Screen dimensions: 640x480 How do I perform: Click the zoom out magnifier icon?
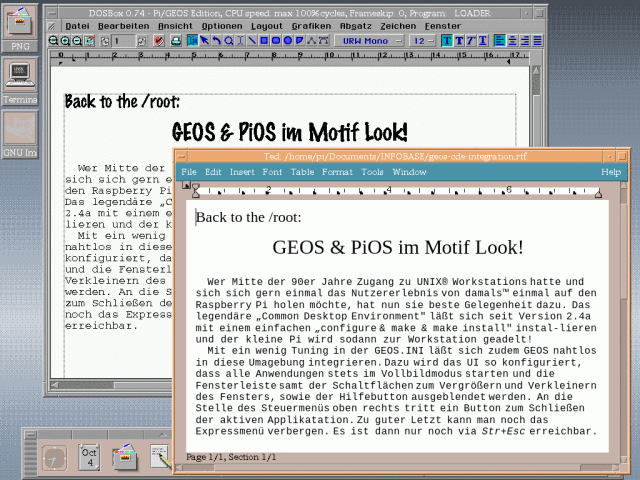click(x=77, y=41)
